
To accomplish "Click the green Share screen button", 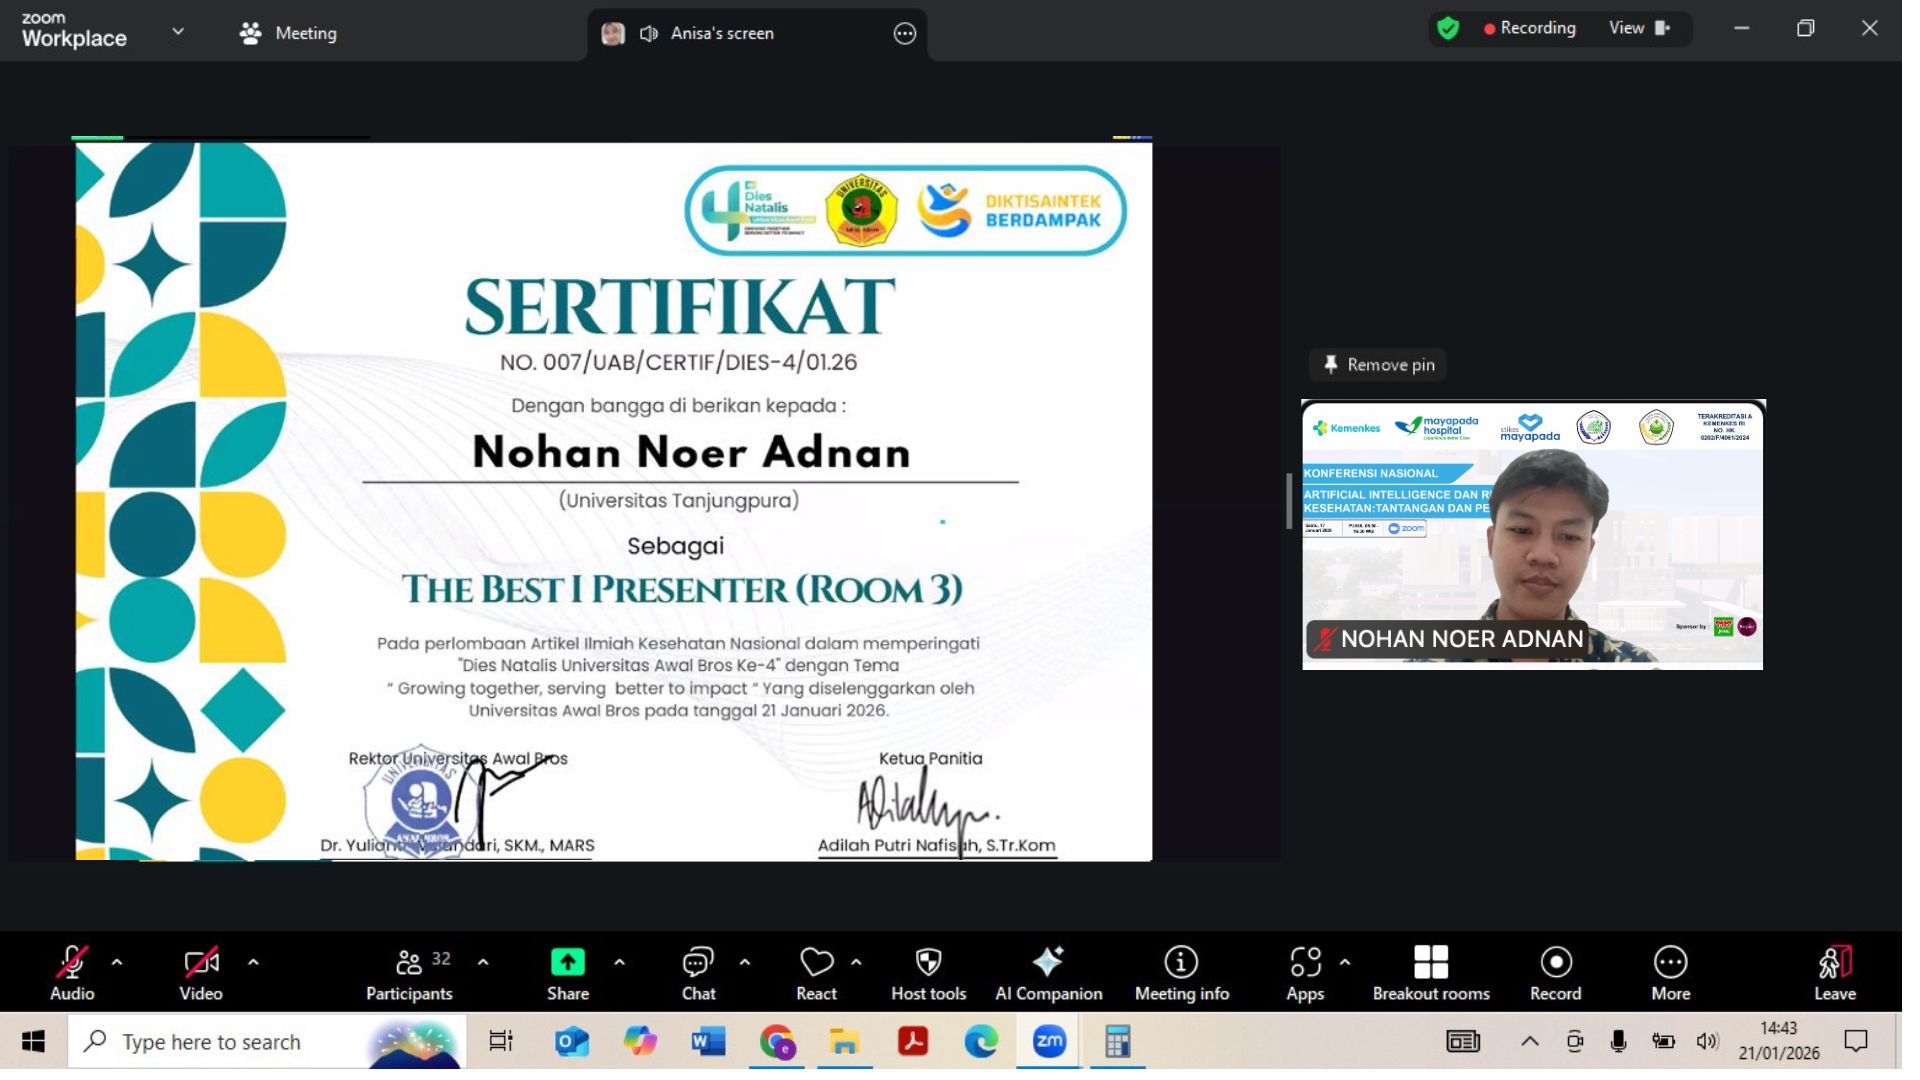I will click(x=567, y=963).
